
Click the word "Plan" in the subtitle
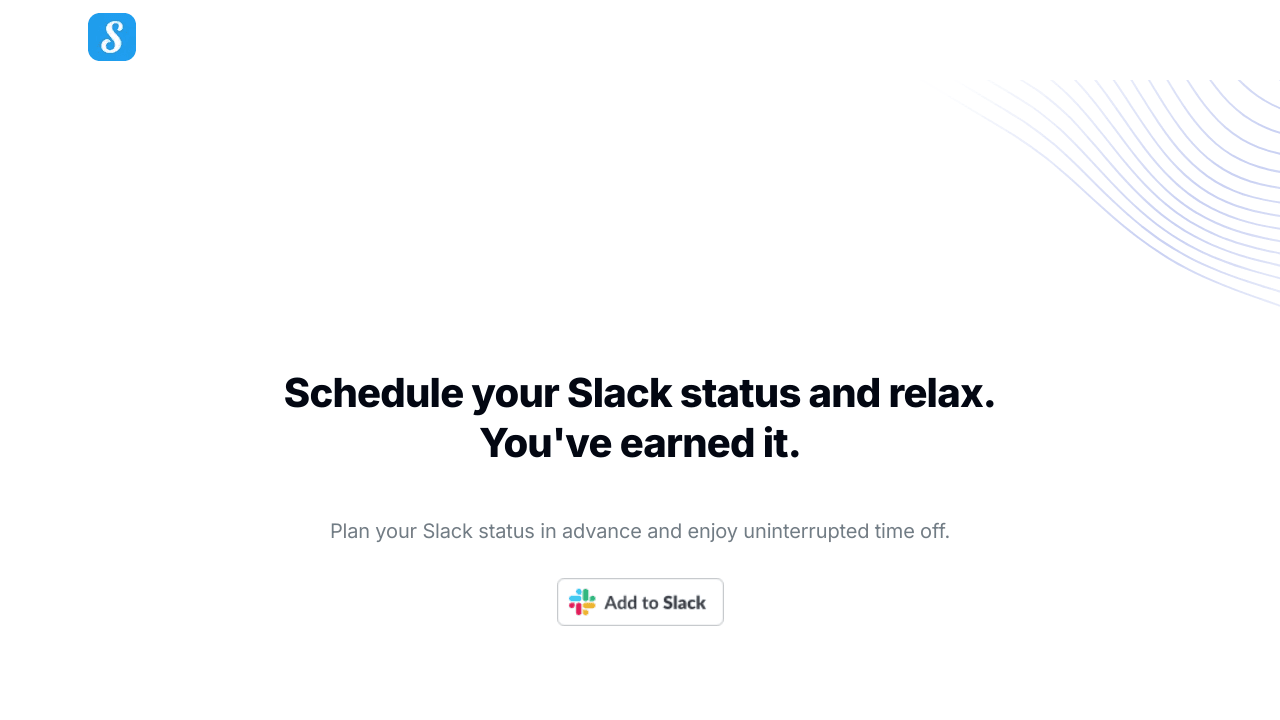[350, 531]
